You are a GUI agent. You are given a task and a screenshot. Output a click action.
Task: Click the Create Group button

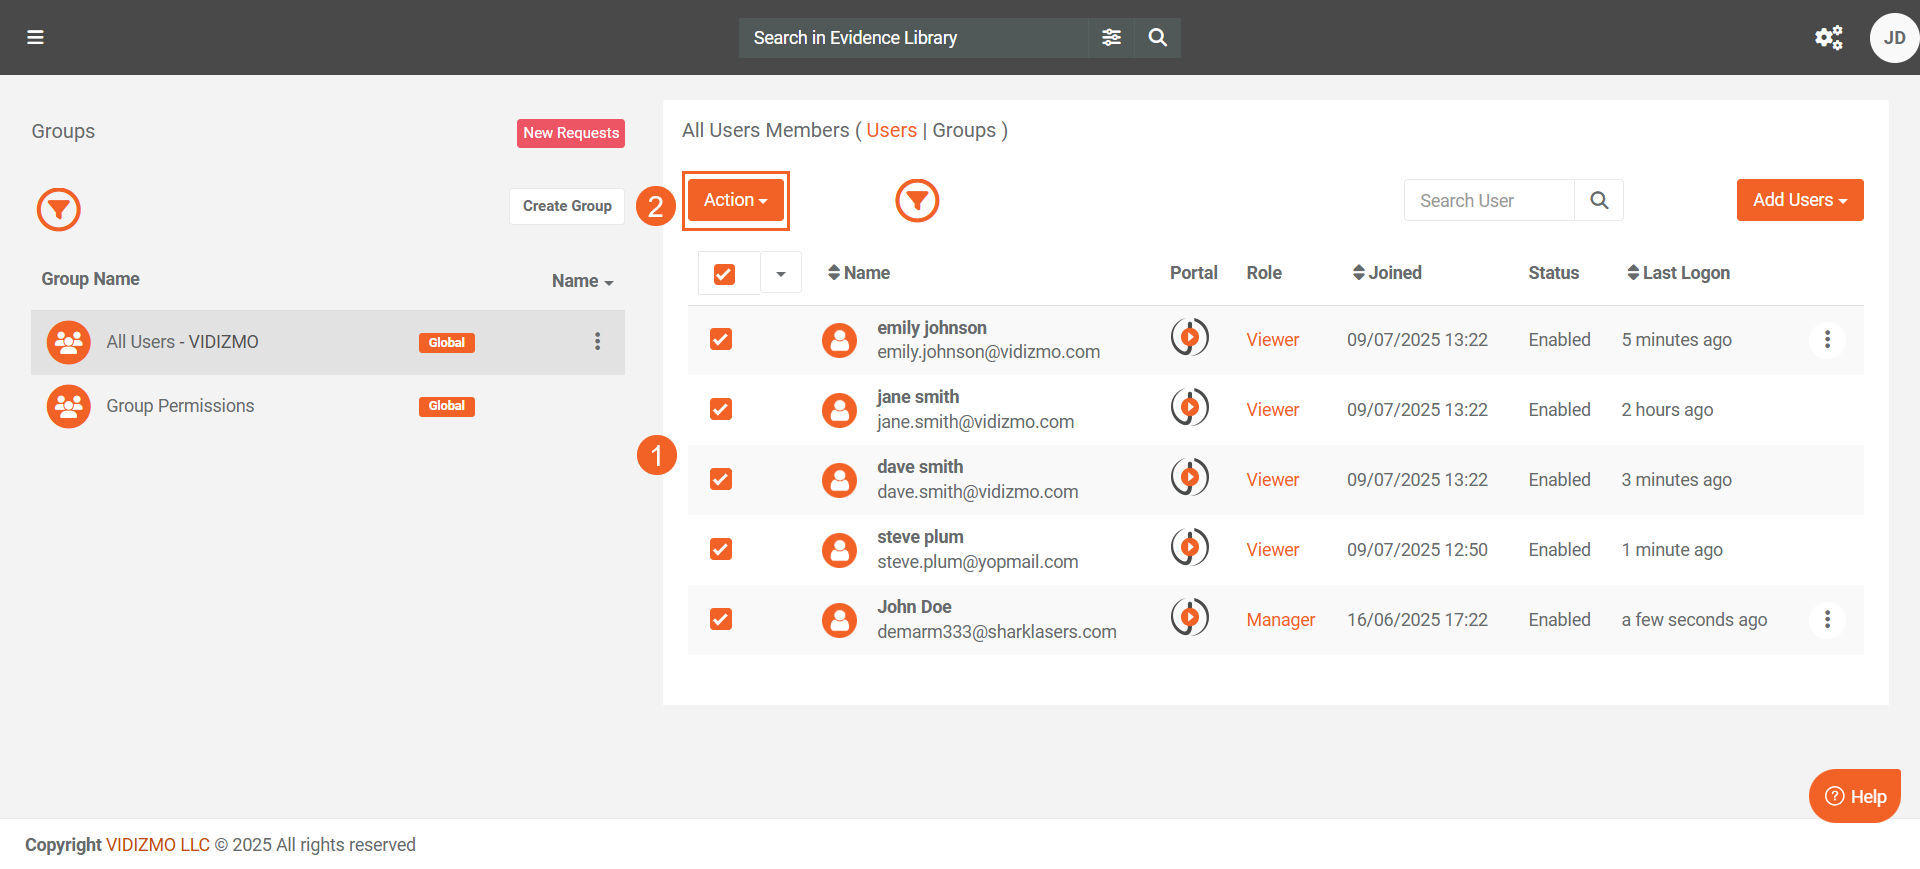click(567, 206)
